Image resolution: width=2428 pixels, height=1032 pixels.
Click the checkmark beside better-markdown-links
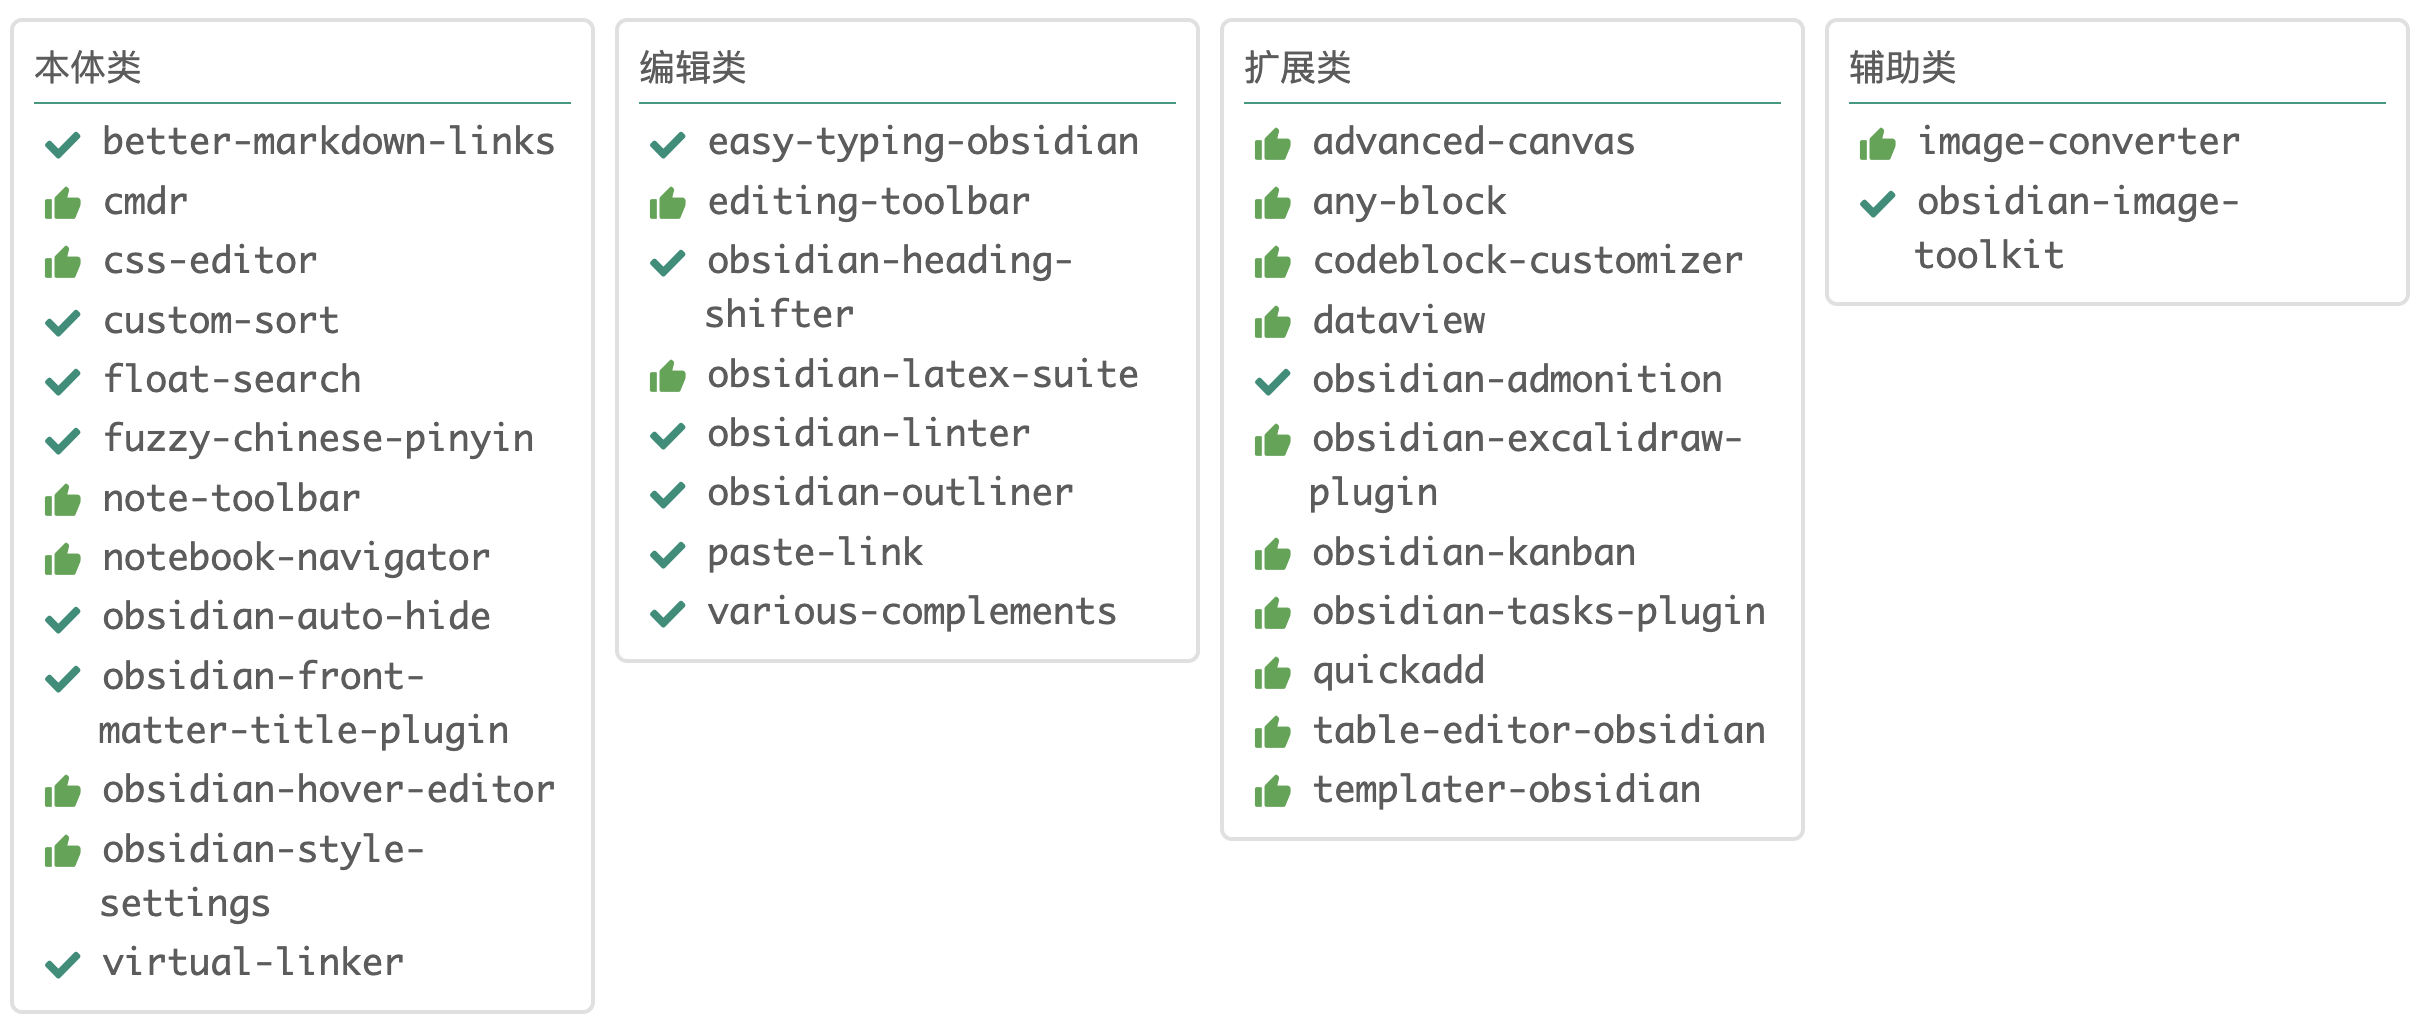[63, 145]
